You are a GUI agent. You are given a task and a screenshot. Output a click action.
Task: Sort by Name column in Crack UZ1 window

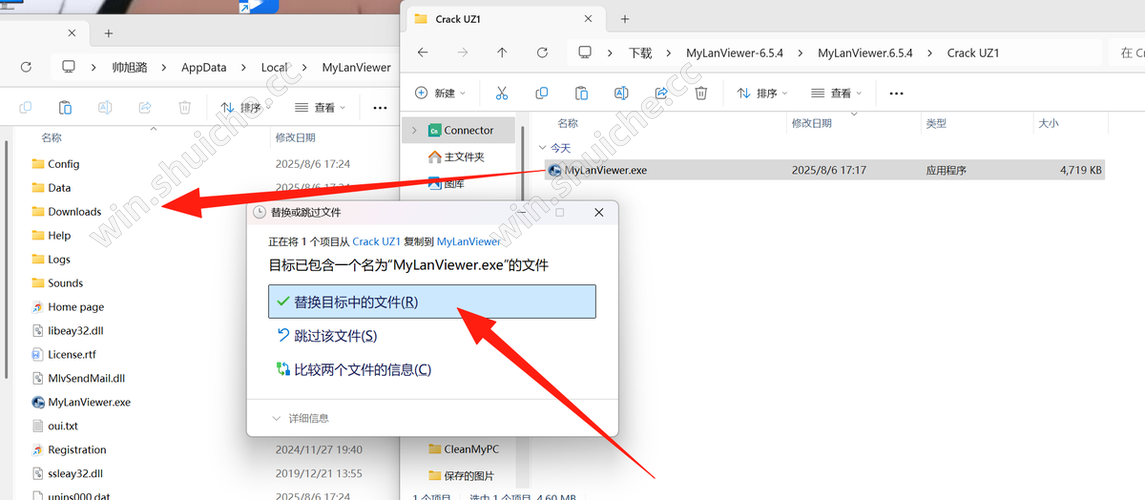point(567,123)
